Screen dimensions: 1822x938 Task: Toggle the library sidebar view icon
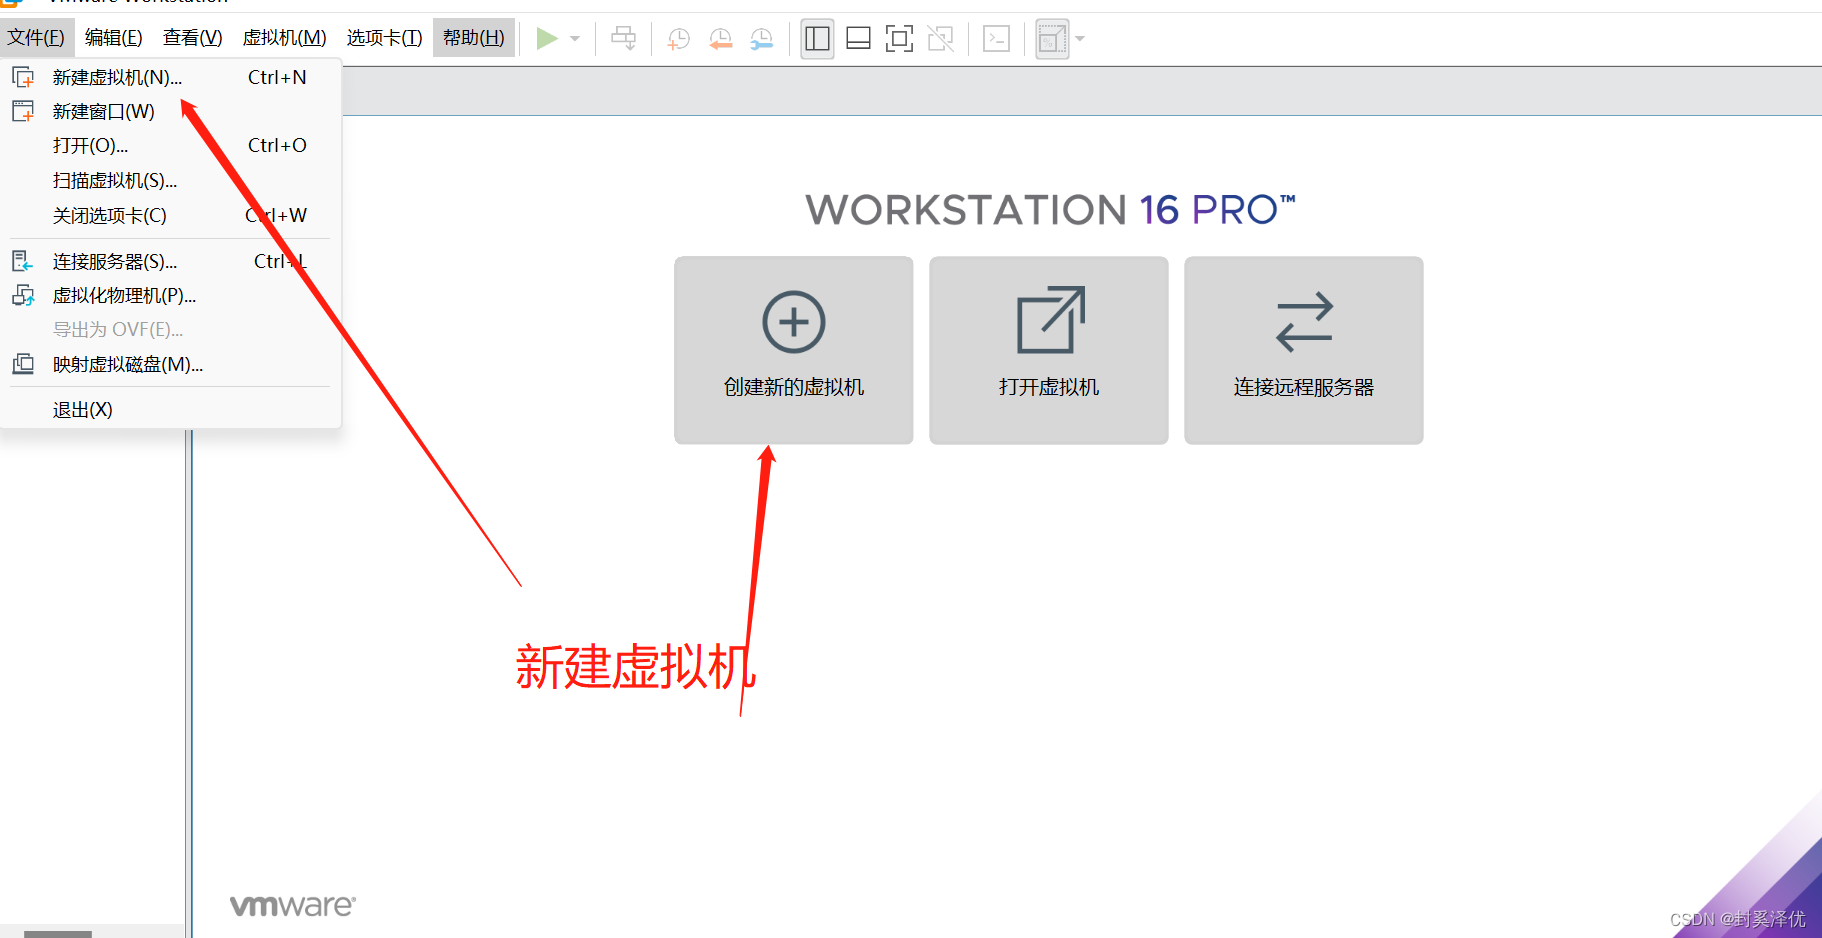pyautogui.click(x=817, y=39)
